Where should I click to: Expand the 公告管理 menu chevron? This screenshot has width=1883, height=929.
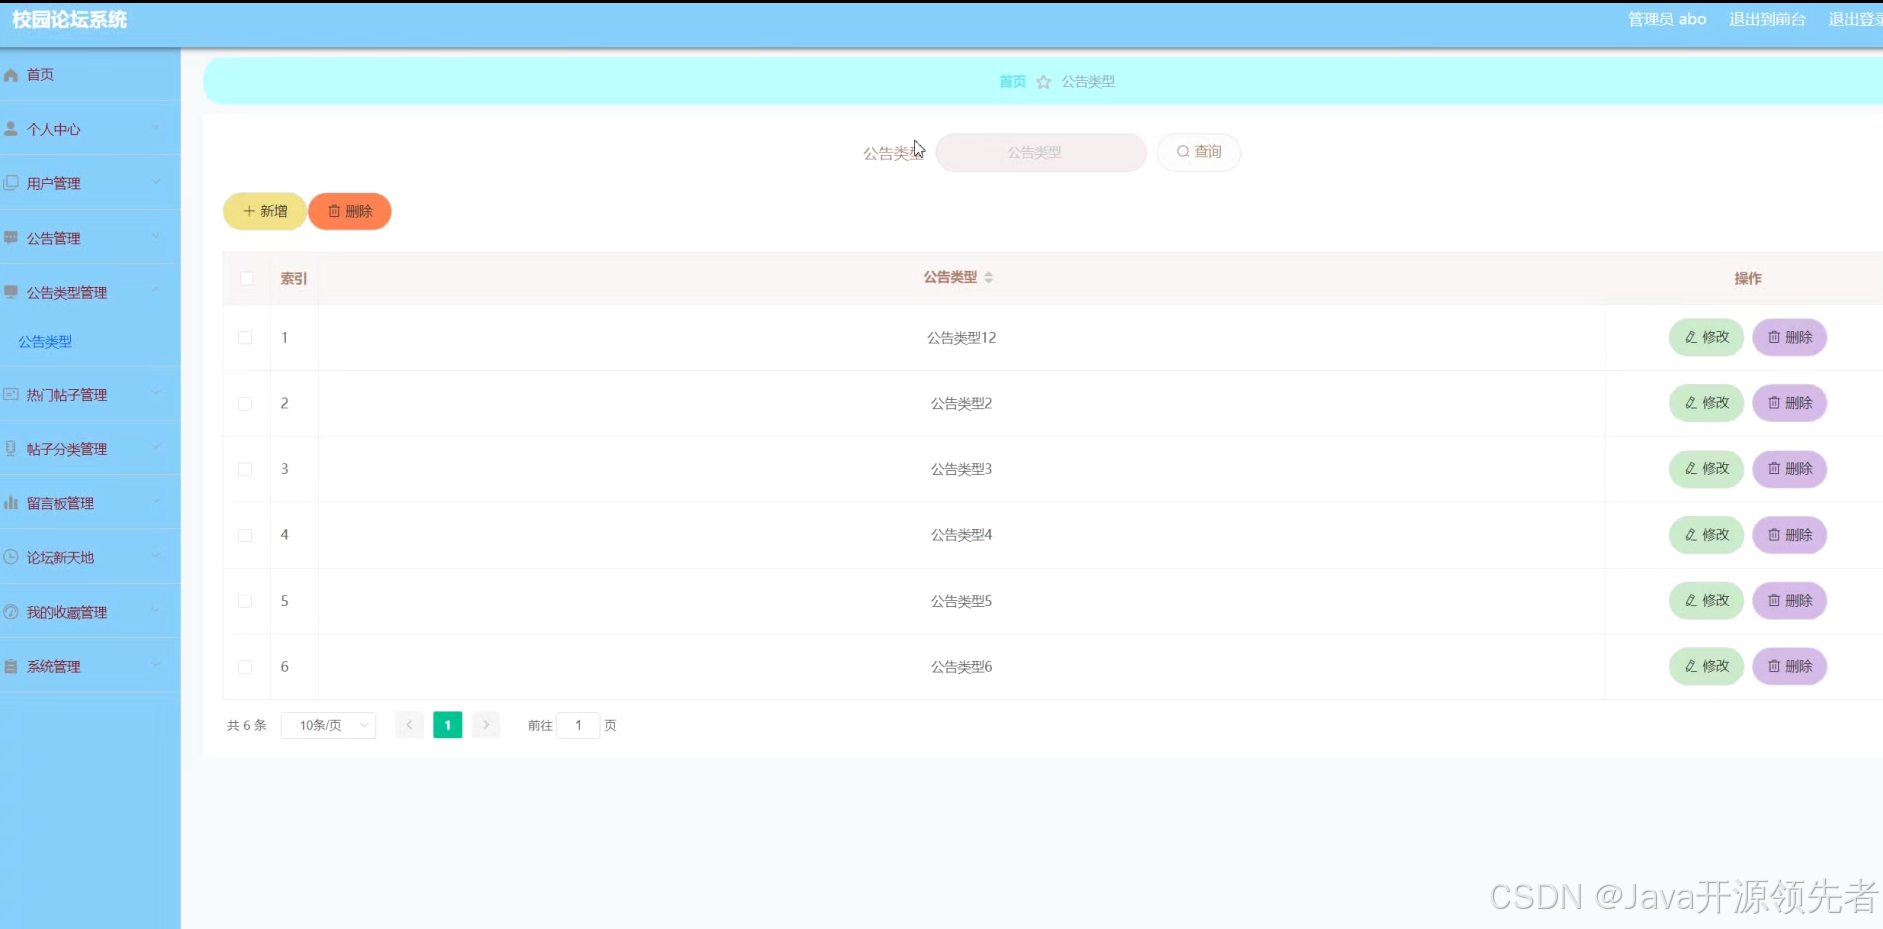(x=156, y=237)
